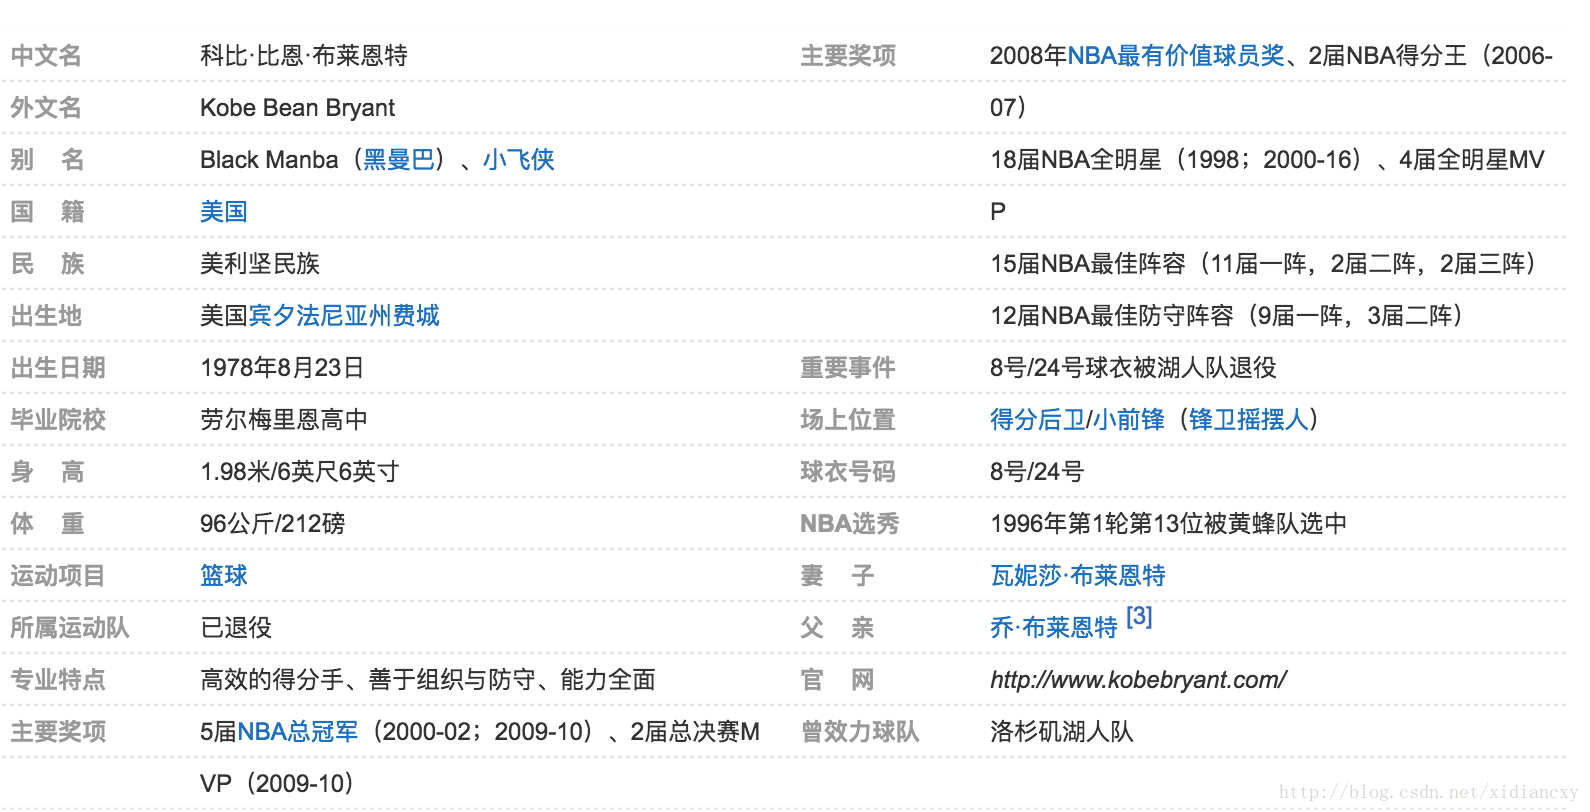Open the [3] citation reference
1590x812 pixels.
click(x=1139, y=616)
